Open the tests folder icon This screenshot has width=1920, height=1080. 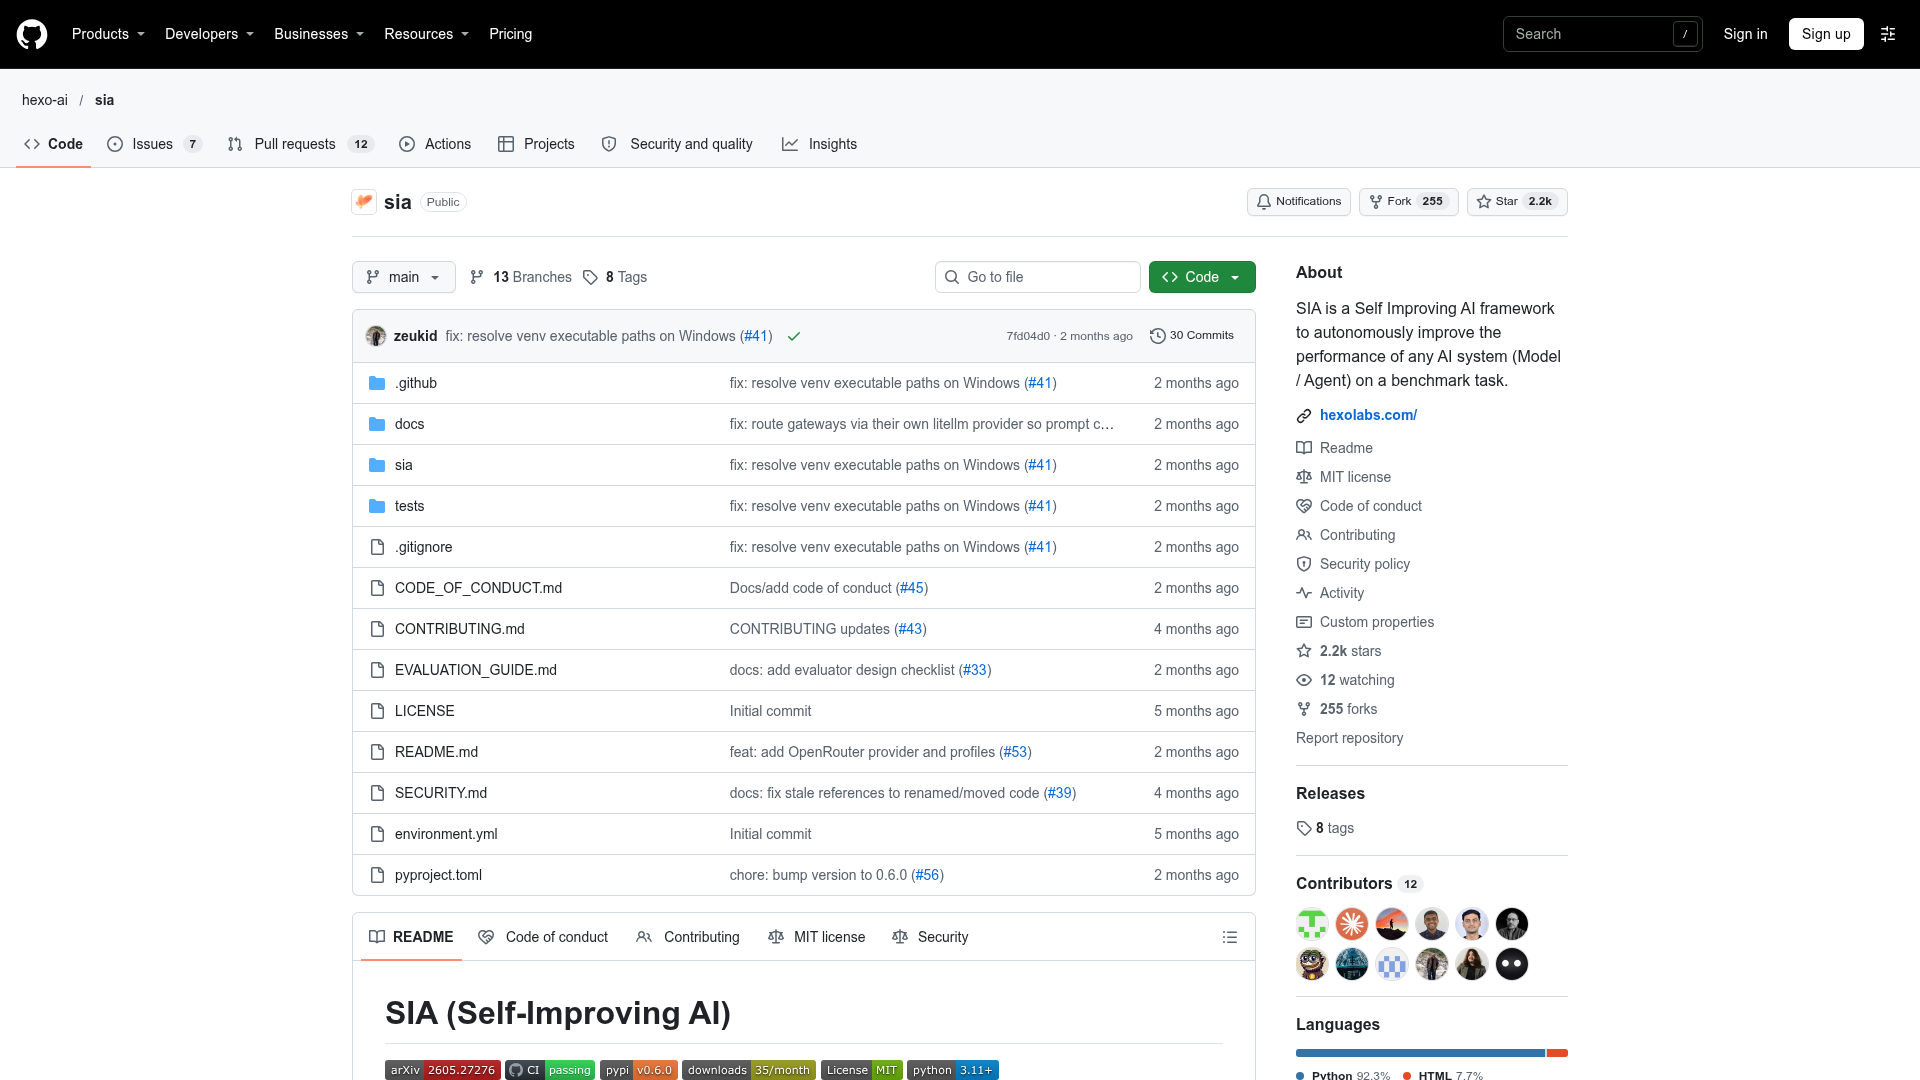tap(377, 506)
